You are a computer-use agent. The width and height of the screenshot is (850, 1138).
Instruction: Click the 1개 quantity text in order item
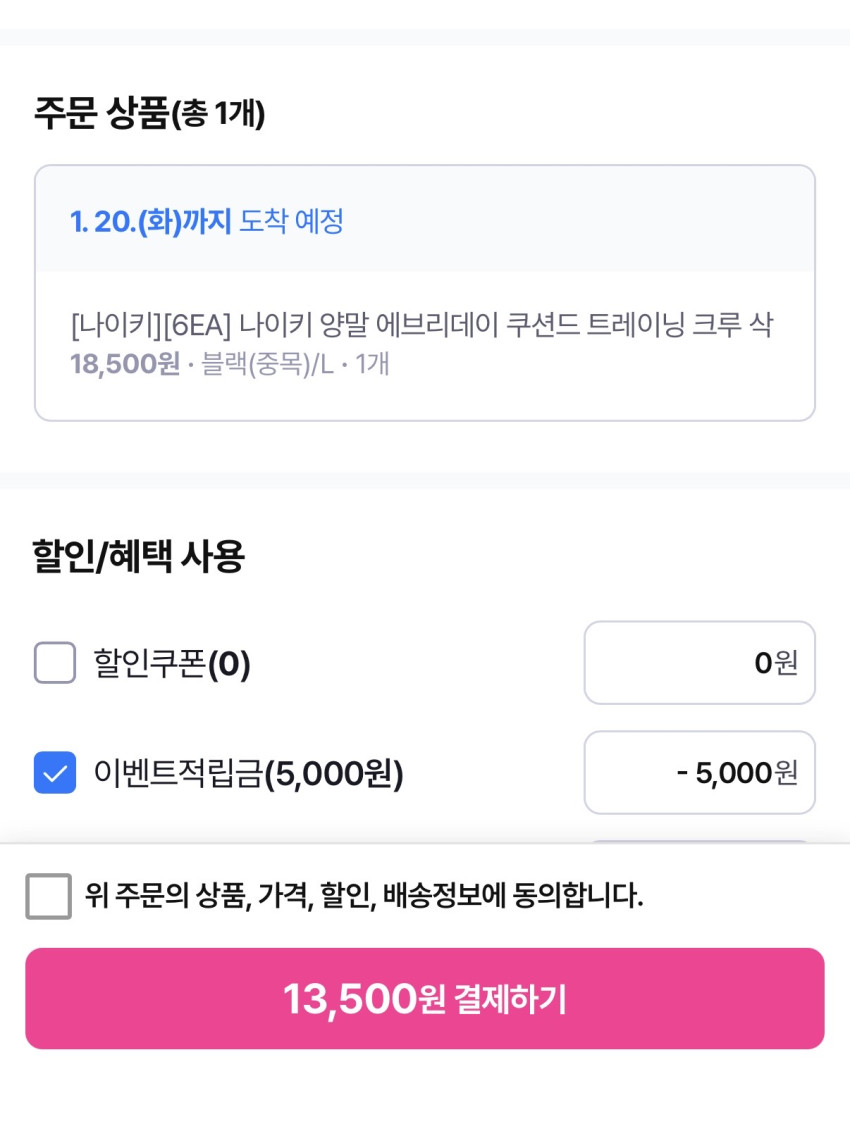click(372, 364)
